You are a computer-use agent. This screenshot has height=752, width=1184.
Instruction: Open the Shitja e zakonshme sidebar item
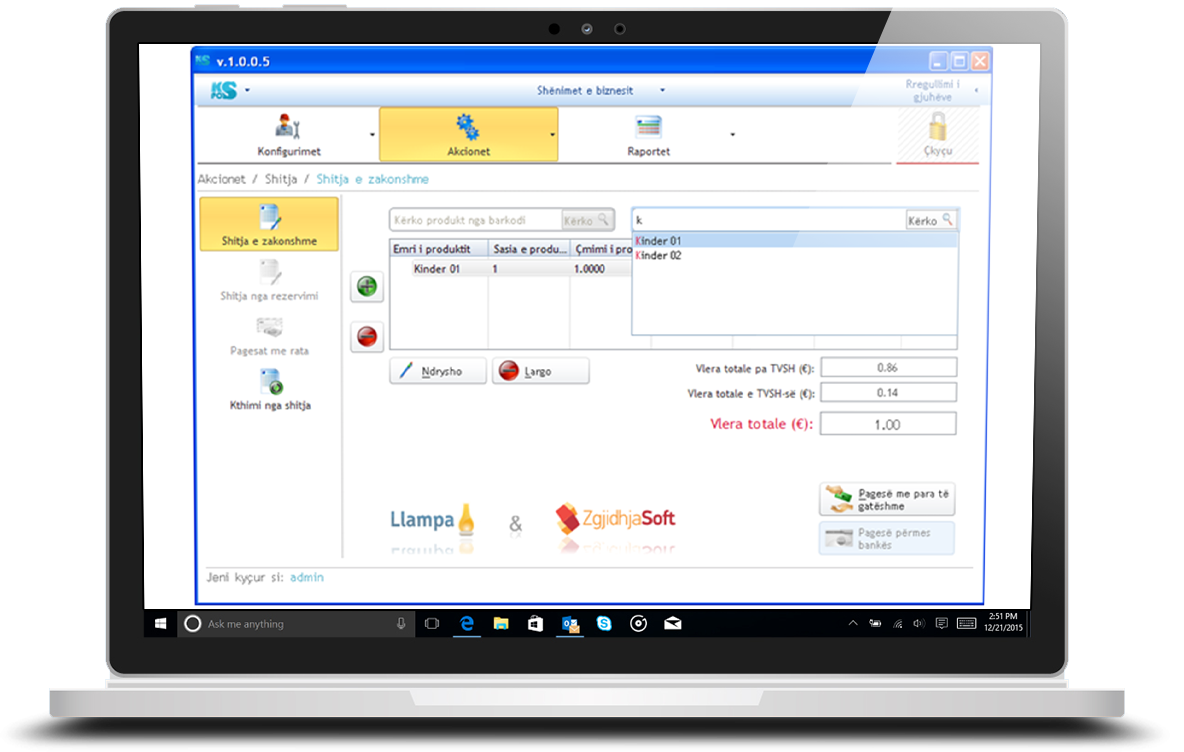click(269, 223)
